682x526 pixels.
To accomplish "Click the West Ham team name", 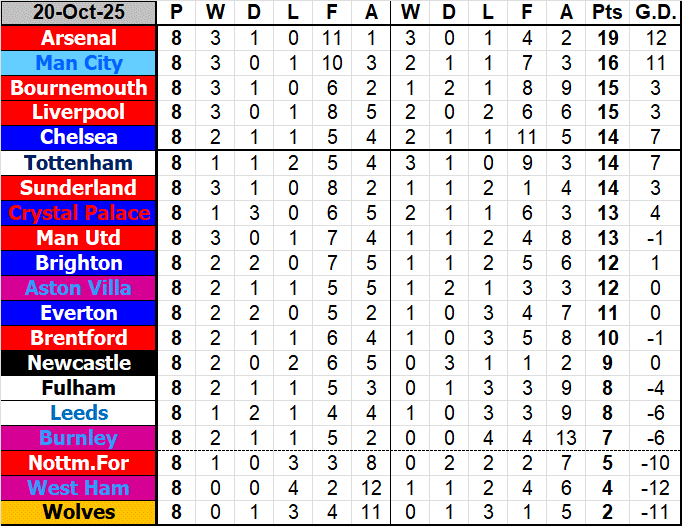I will 79,488.
